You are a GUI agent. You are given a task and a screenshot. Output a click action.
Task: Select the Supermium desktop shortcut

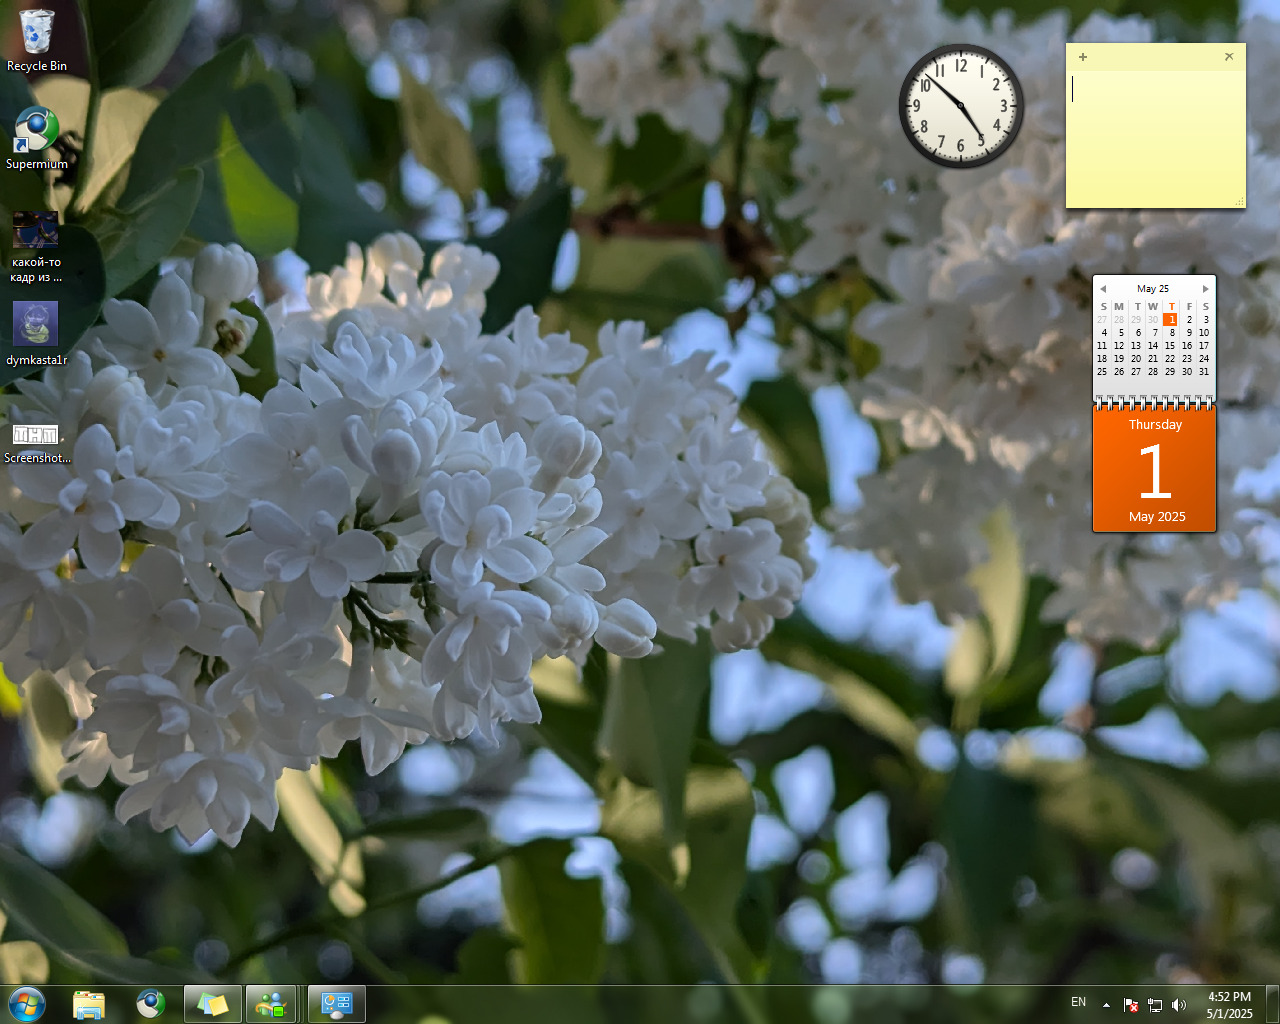pos(37,138)
